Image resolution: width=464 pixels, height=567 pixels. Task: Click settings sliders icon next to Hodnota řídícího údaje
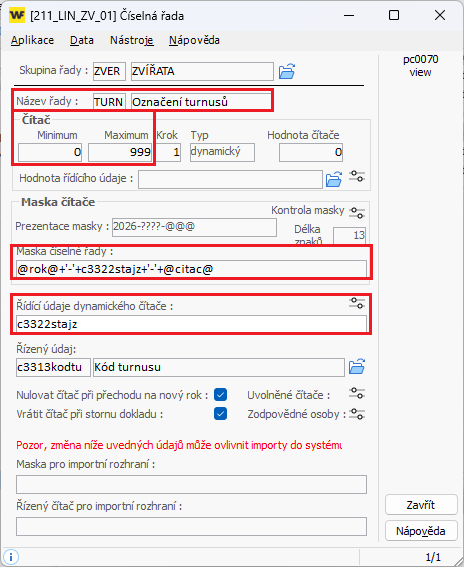click(357, 176)
